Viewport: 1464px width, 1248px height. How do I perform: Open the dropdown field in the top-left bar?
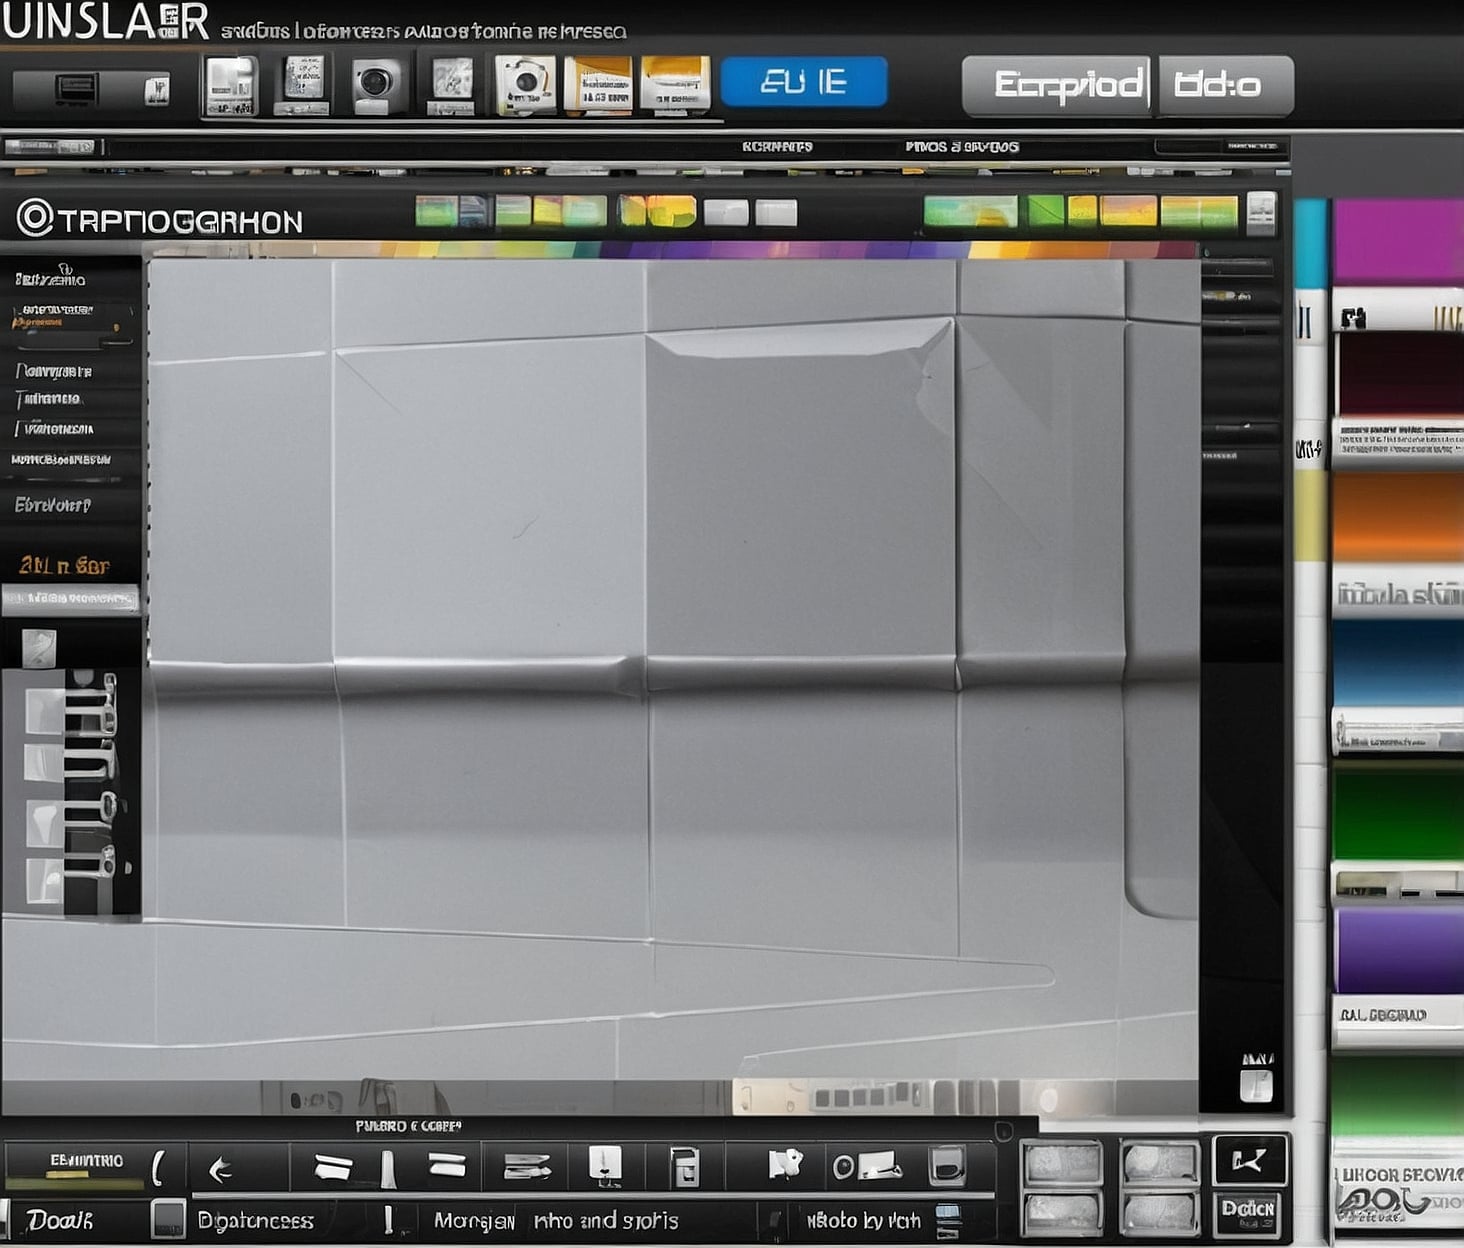[x=52, y=147]
